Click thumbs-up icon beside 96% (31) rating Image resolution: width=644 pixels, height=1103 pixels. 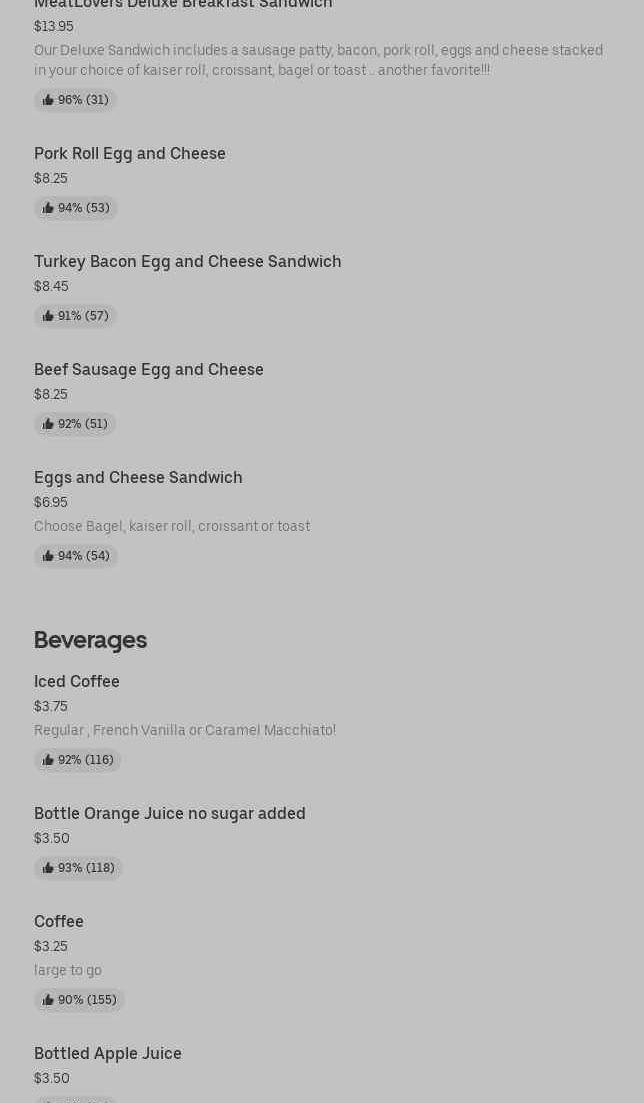(x=48, y=100)
